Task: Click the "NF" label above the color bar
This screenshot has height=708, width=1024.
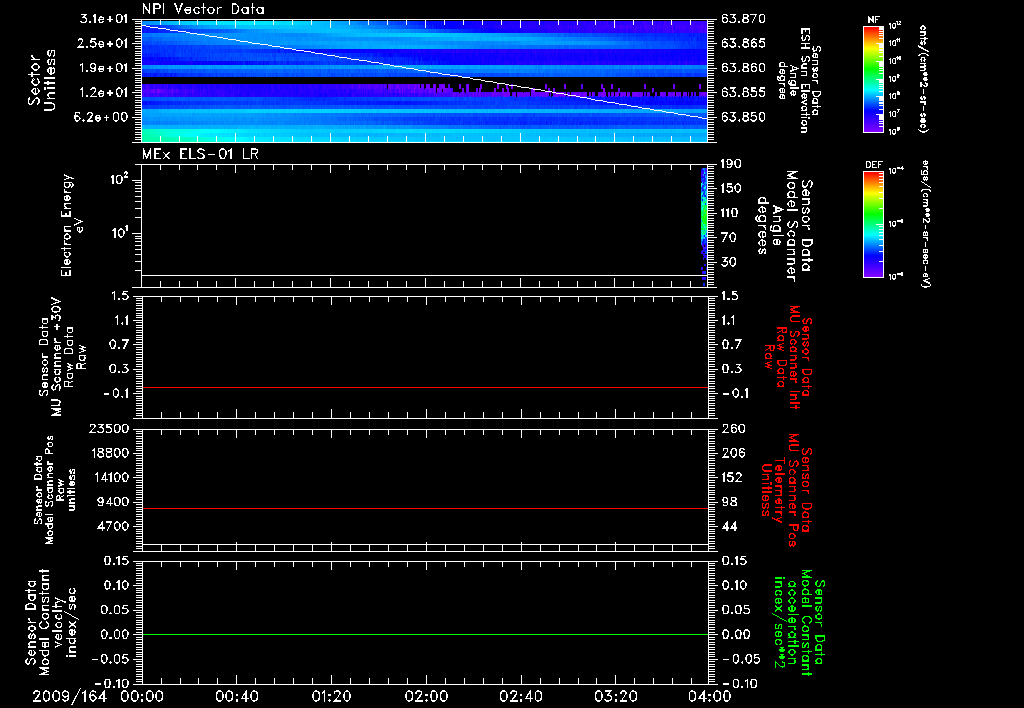Action: [873, 20]
